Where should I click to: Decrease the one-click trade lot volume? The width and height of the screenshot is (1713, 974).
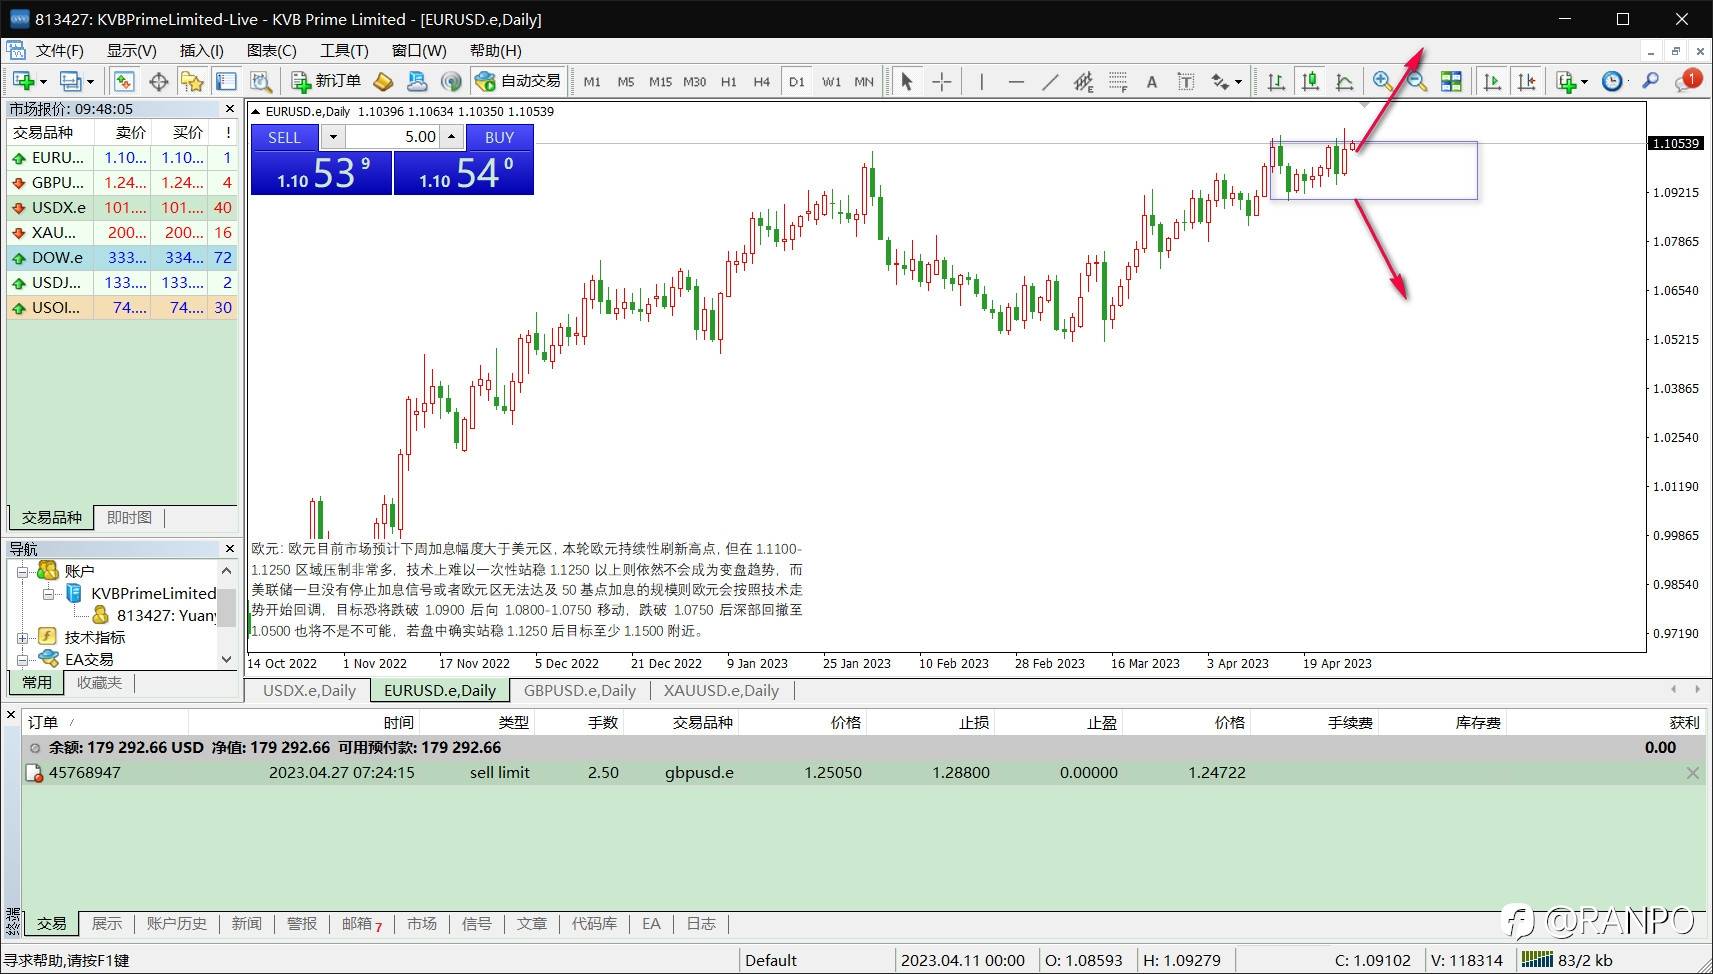click(x=333, y=137)
